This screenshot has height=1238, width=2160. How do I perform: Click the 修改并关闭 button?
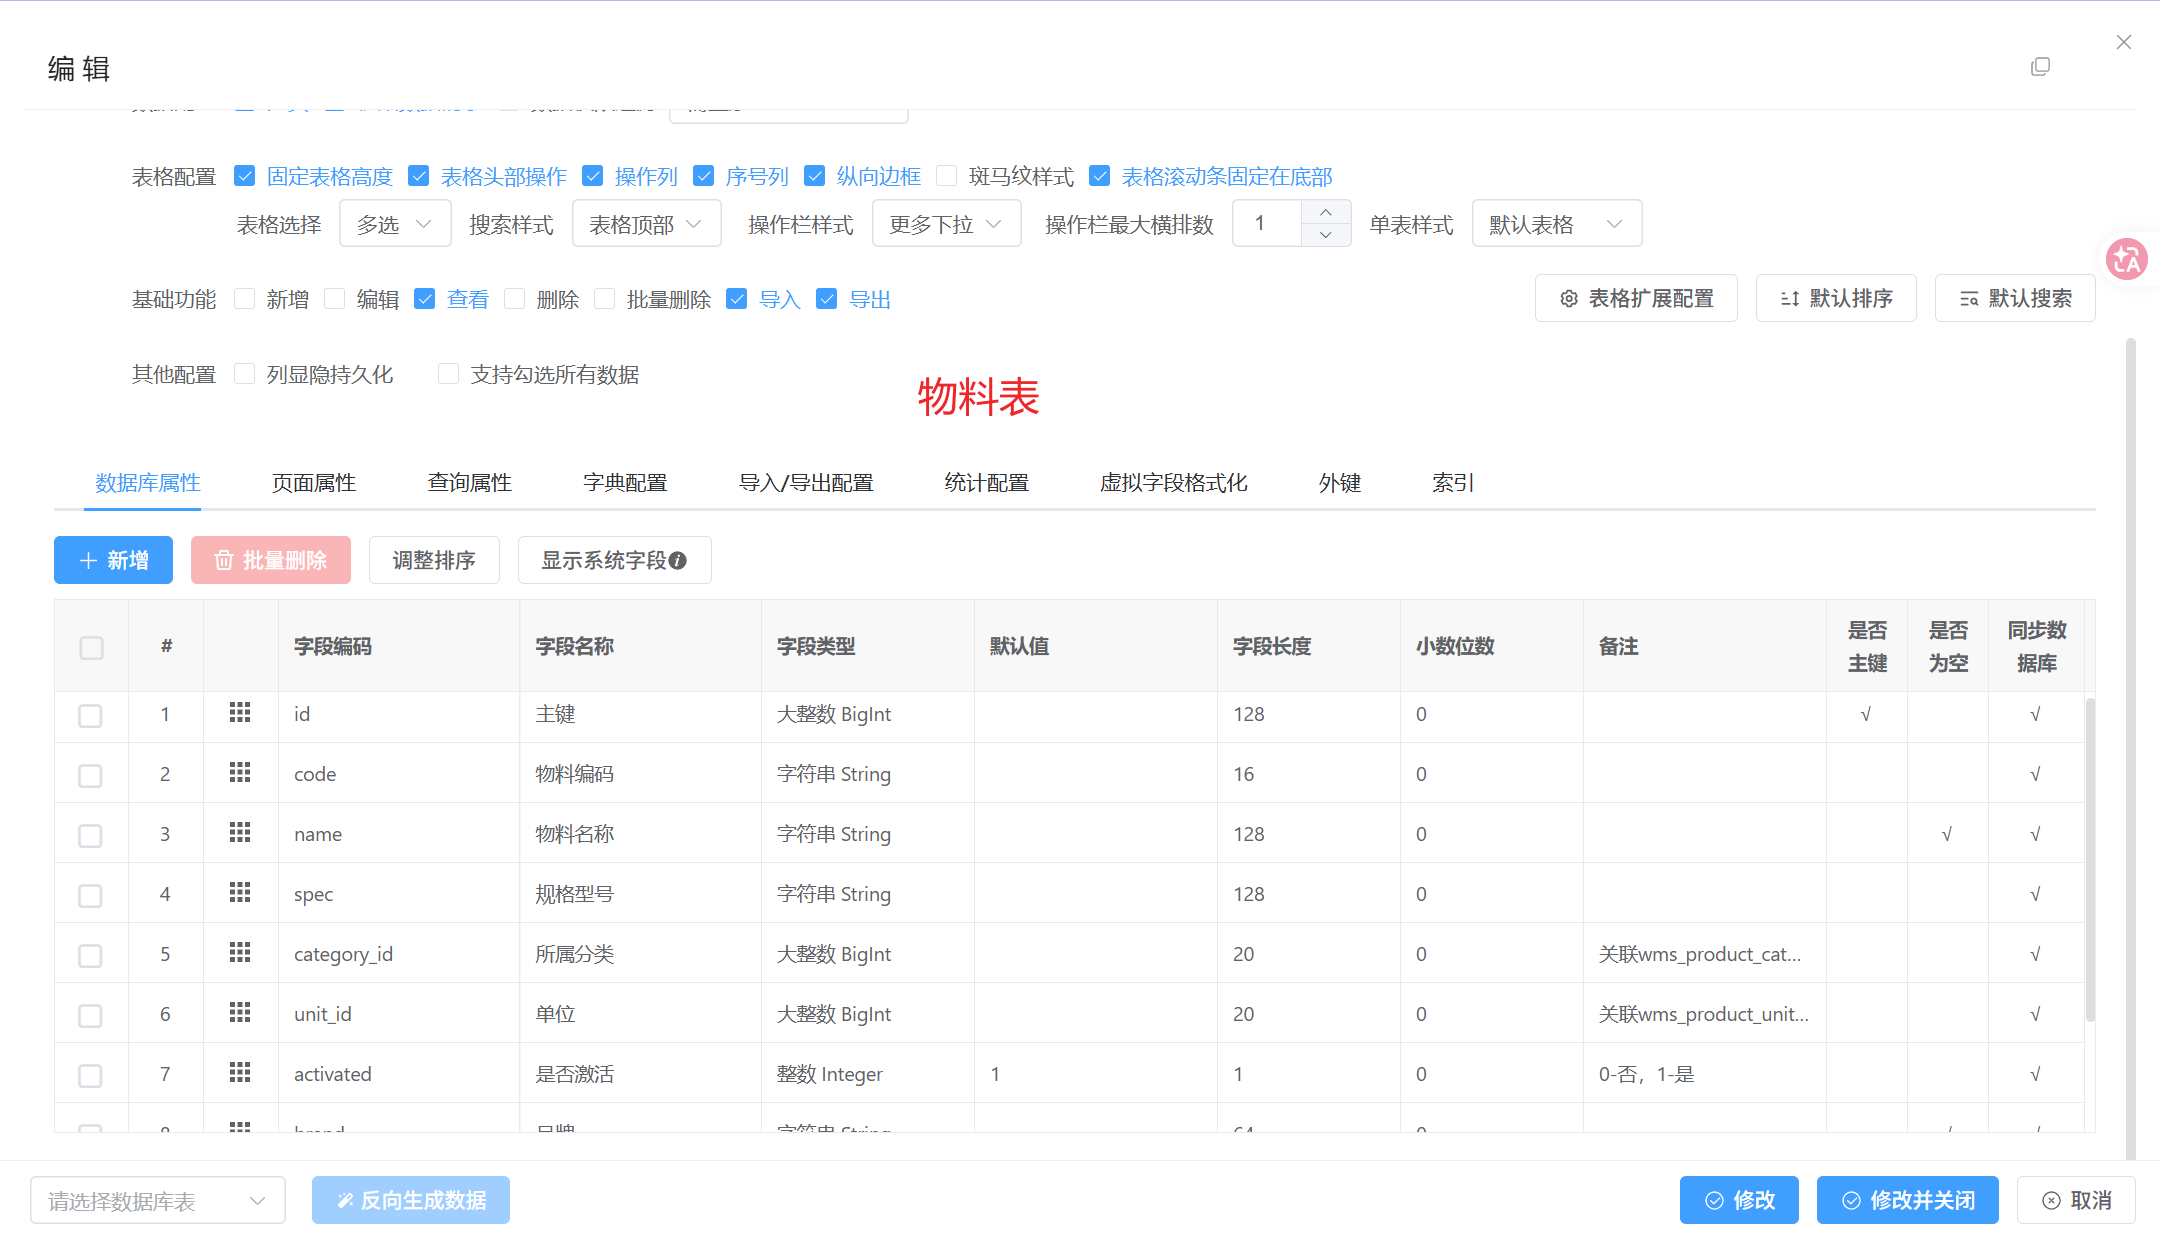1907,1201
